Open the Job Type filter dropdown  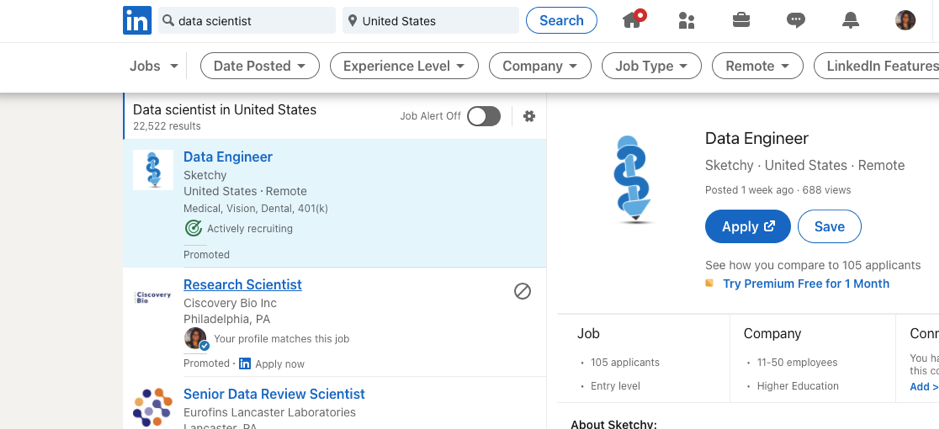(x=652, y=66)
